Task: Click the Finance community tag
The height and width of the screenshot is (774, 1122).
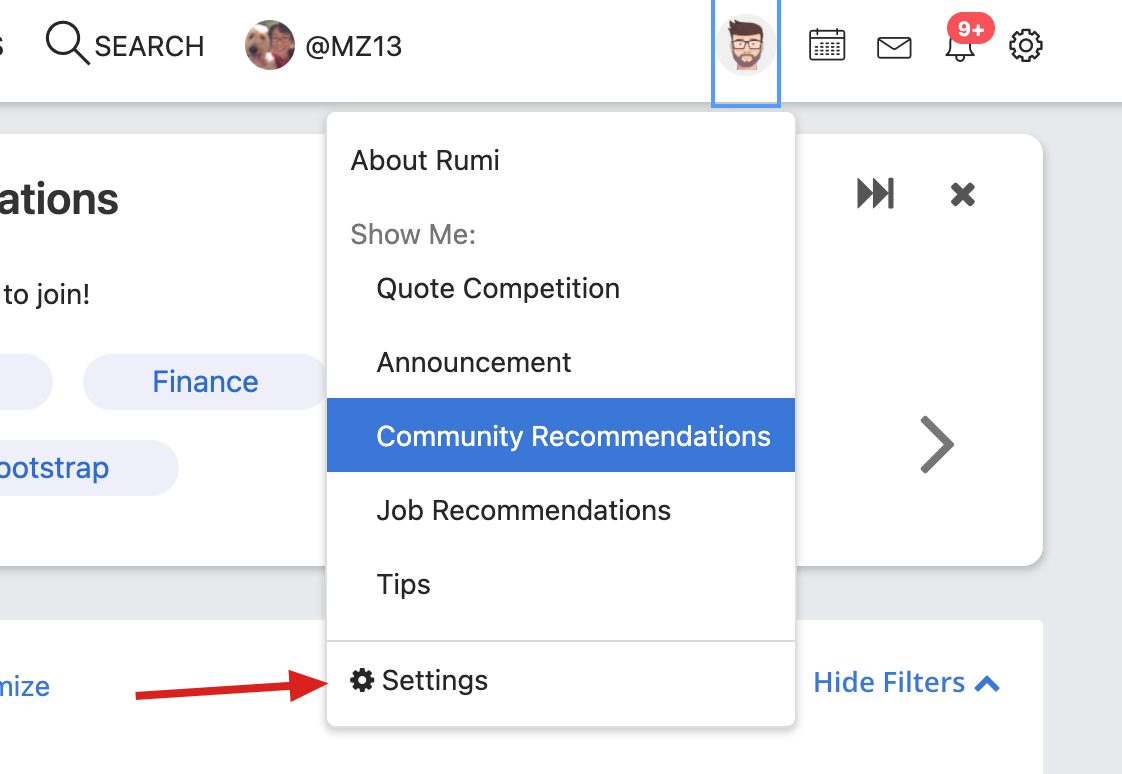Action: pyautogui.click(x=205, y=382)
